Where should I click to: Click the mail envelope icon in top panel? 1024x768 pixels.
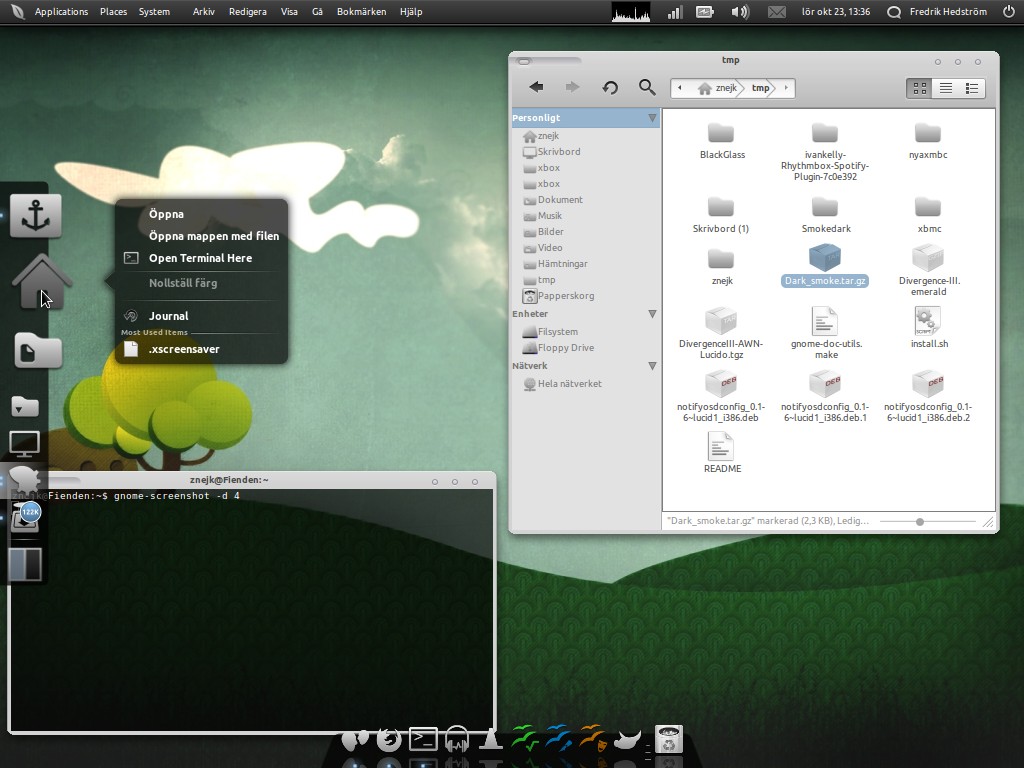pyautogui.click(x=776, y=12)
